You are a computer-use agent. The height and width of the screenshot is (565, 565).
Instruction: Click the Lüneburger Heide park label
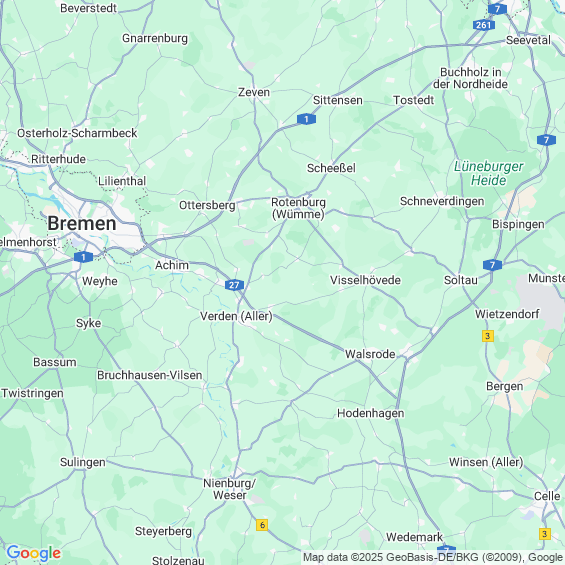(488, 173)
